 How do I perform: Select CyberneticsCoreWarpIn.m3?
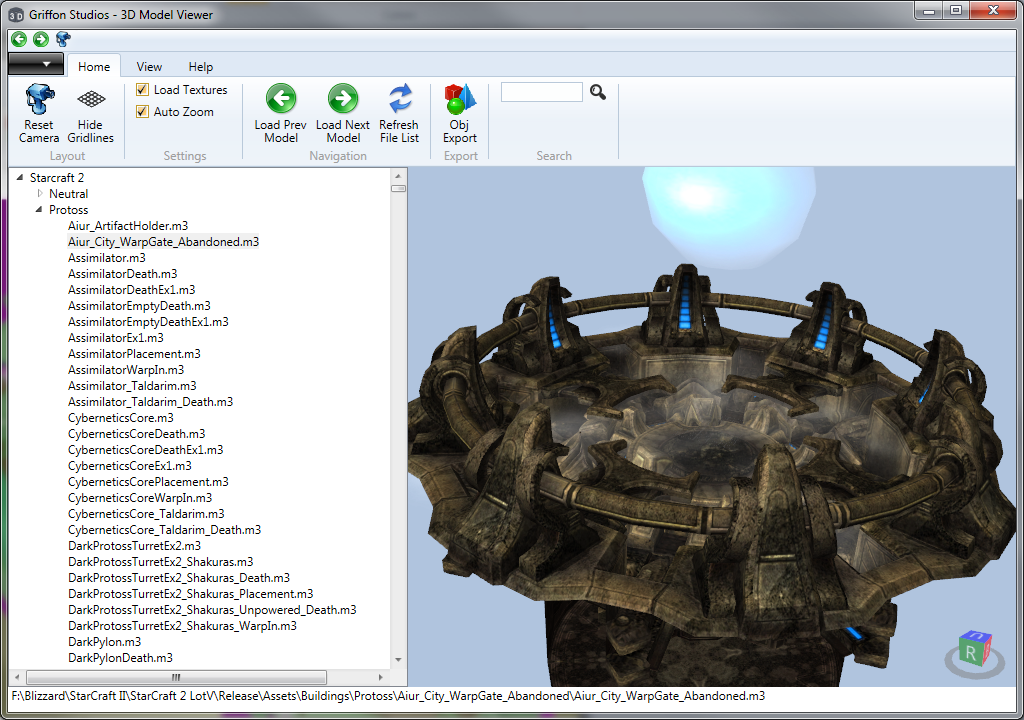(x=140, y=498)
